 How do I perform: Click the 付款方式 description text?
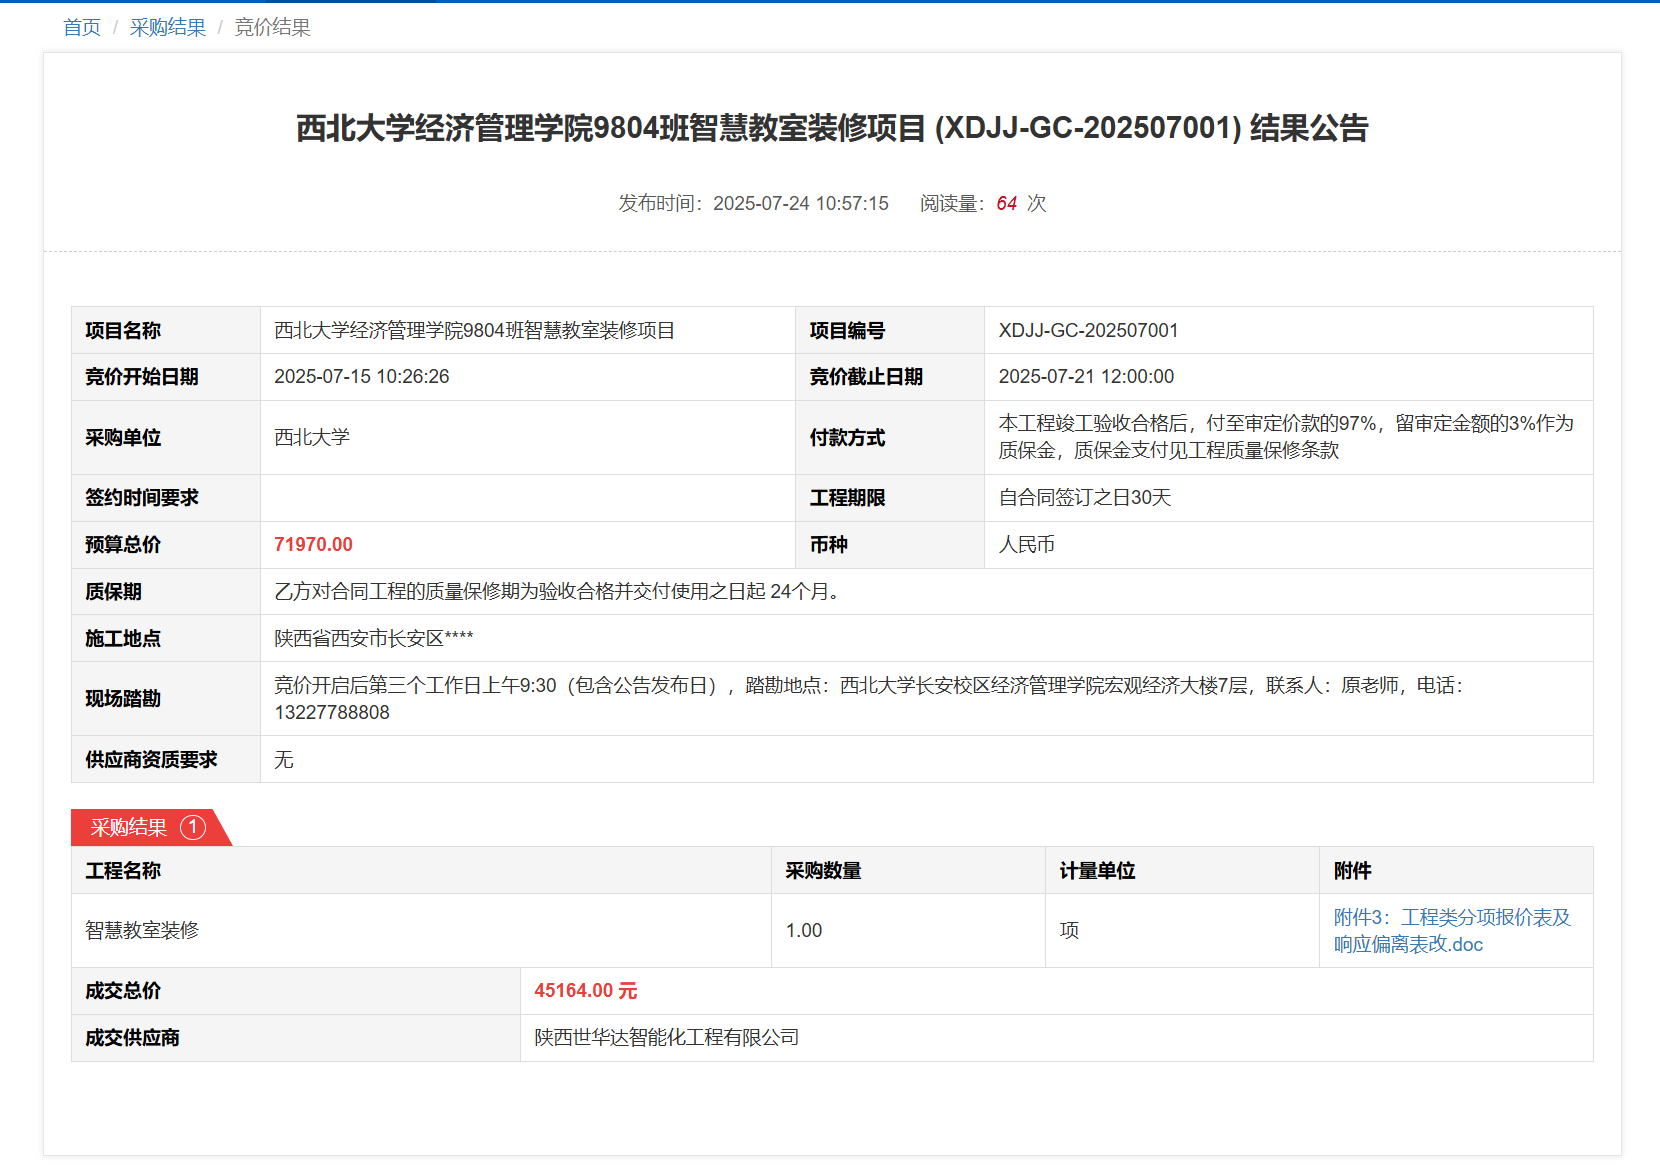click(1285, 437)
